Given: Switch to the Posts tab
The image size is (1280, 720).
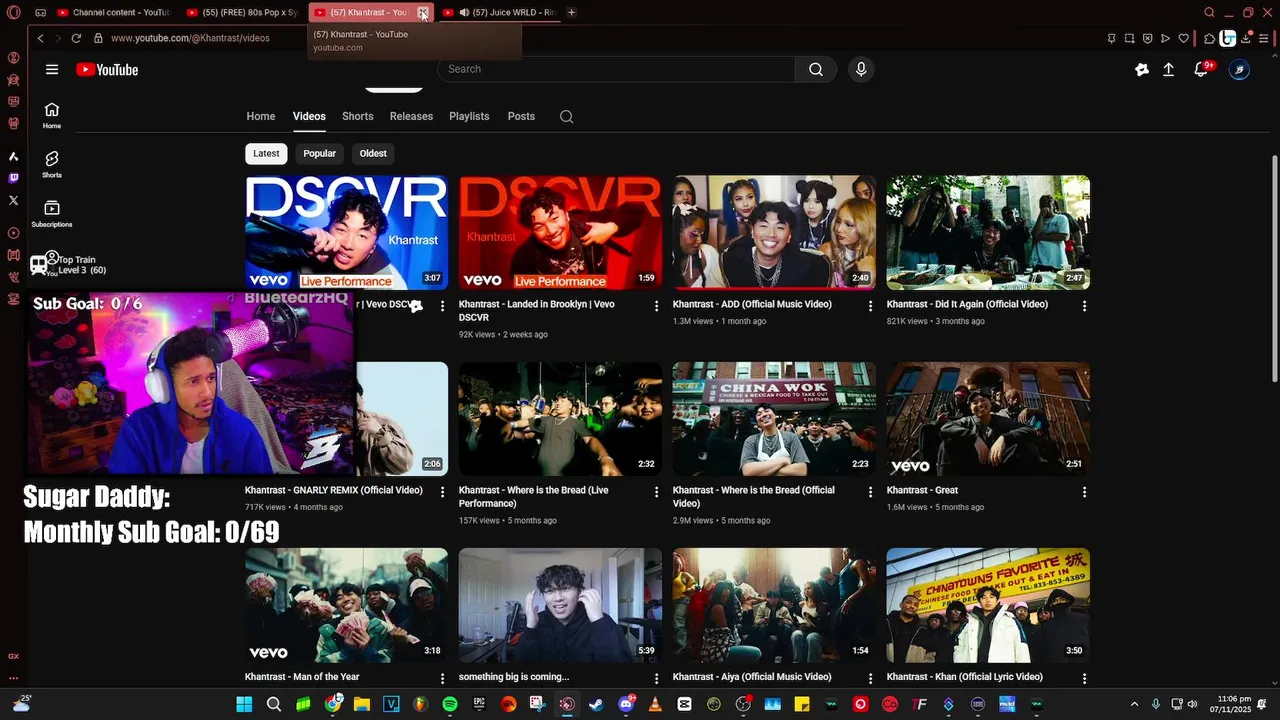Looking at the screenshot, I should 521,116.
